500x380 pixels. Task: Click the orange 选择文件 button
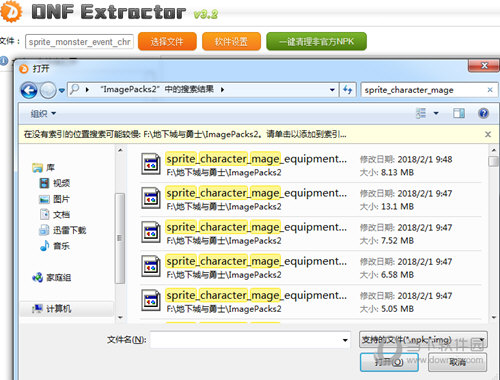pyautogui.click(x=167, y=41)
